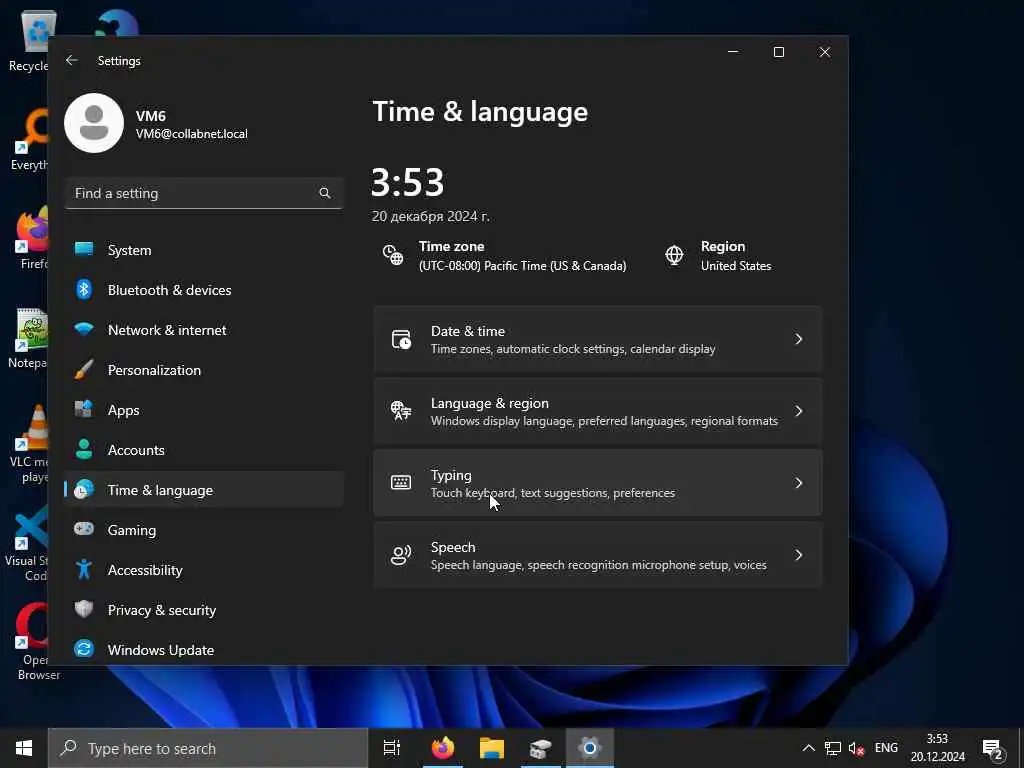Switch to Accounts settings
This screenshot has height=768, width=1024.
[x=204, y=449]
